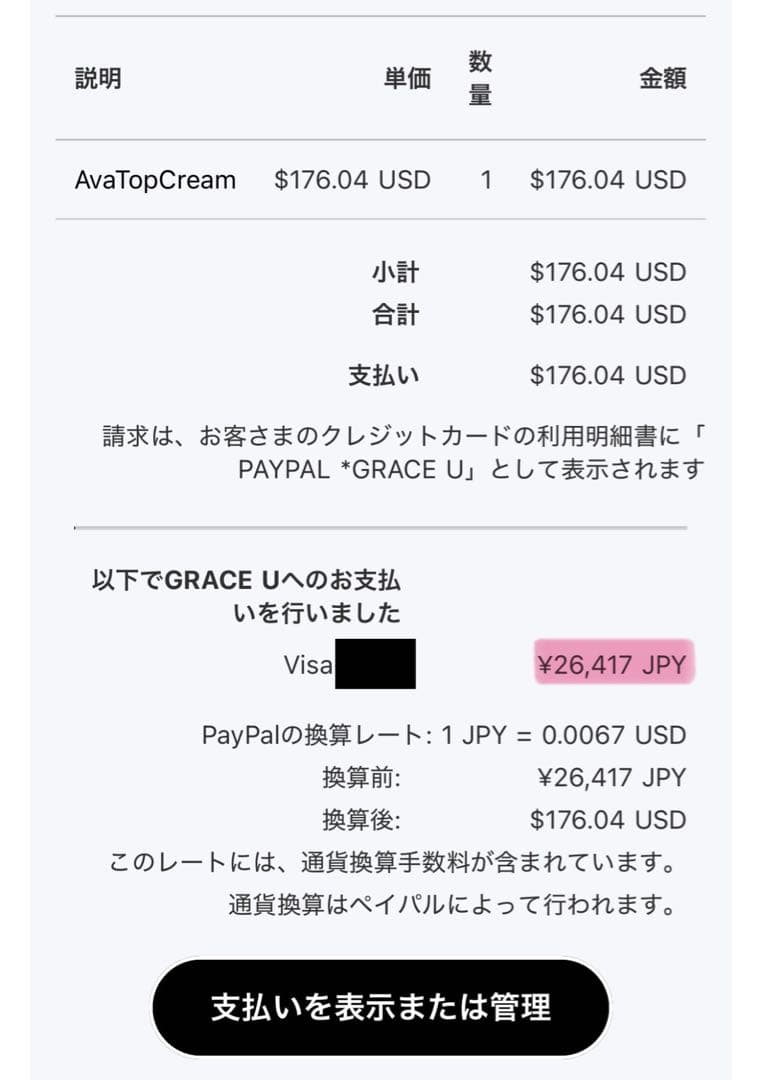Click the 金額 column header
The width and height of the screenshot is (762, 1080).
(662, 79)
